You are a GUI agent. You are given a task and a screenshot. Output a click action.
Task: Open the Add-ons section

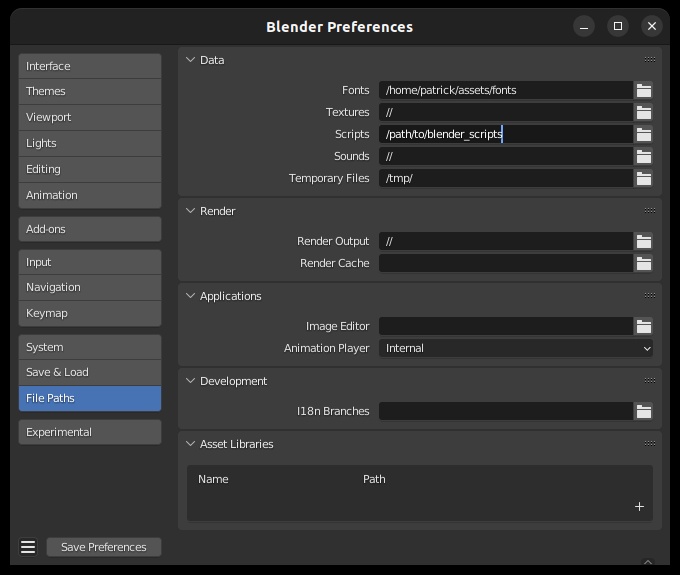click(x=90, y=229)
